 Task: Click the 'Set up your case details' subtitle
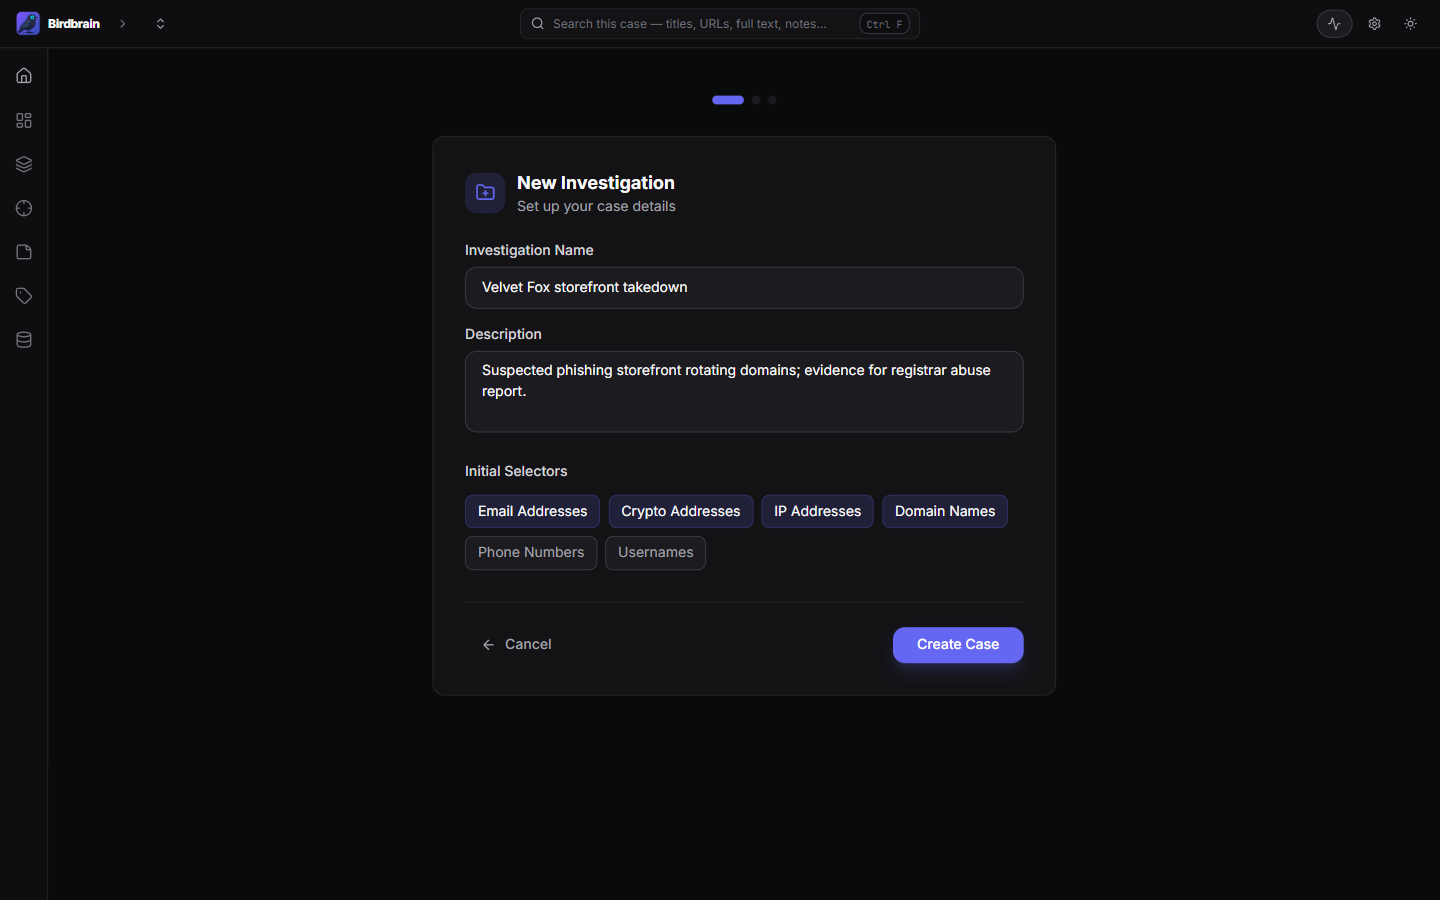[x=596, y=206]
